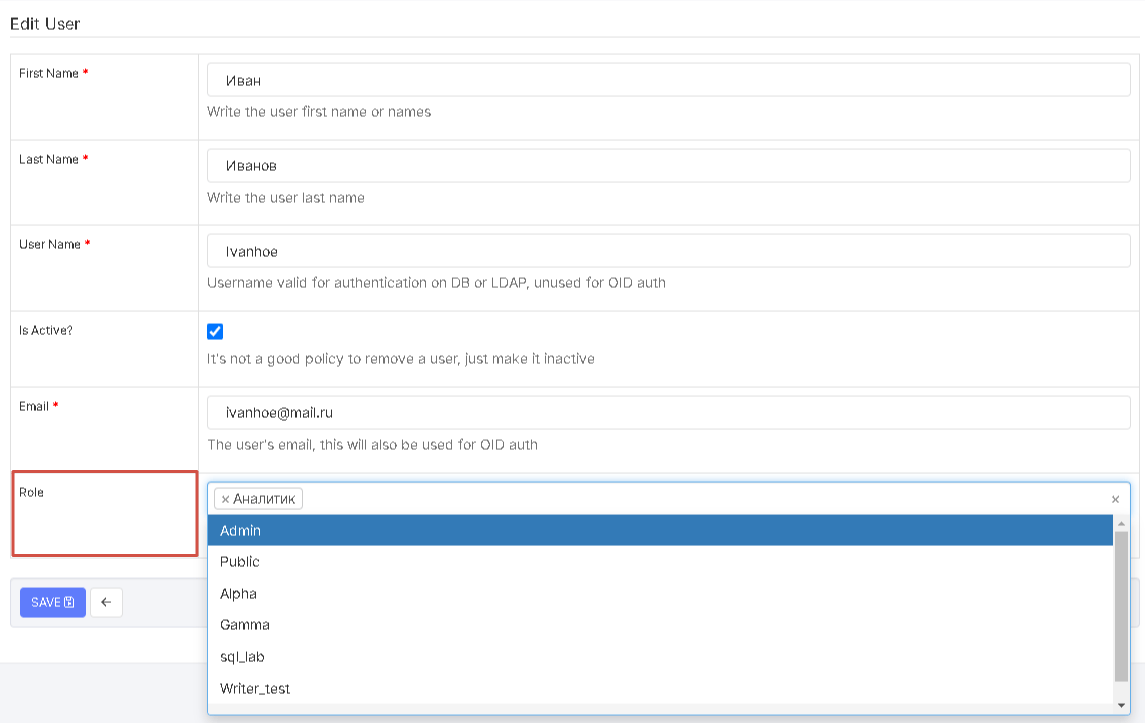
Task: Focus the First Name field
Action: point(668,81)
